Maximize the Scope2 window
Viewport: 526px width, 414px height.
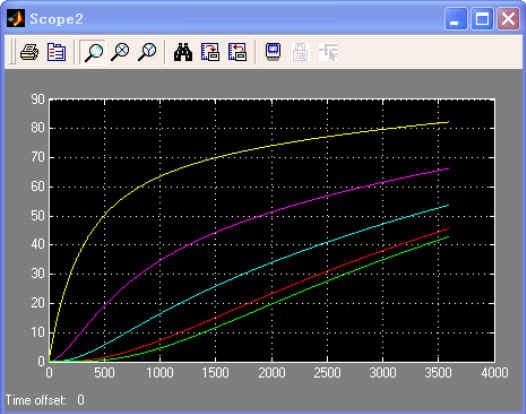(482, 19)
